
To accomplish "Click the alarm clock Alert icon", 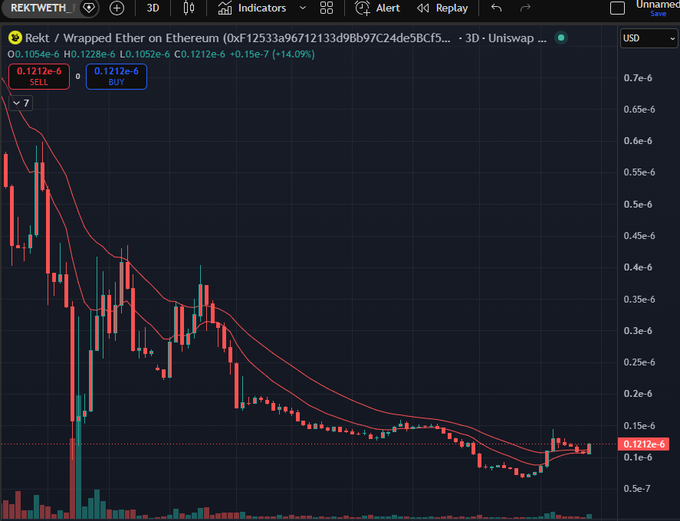I will tap(362, 8).
